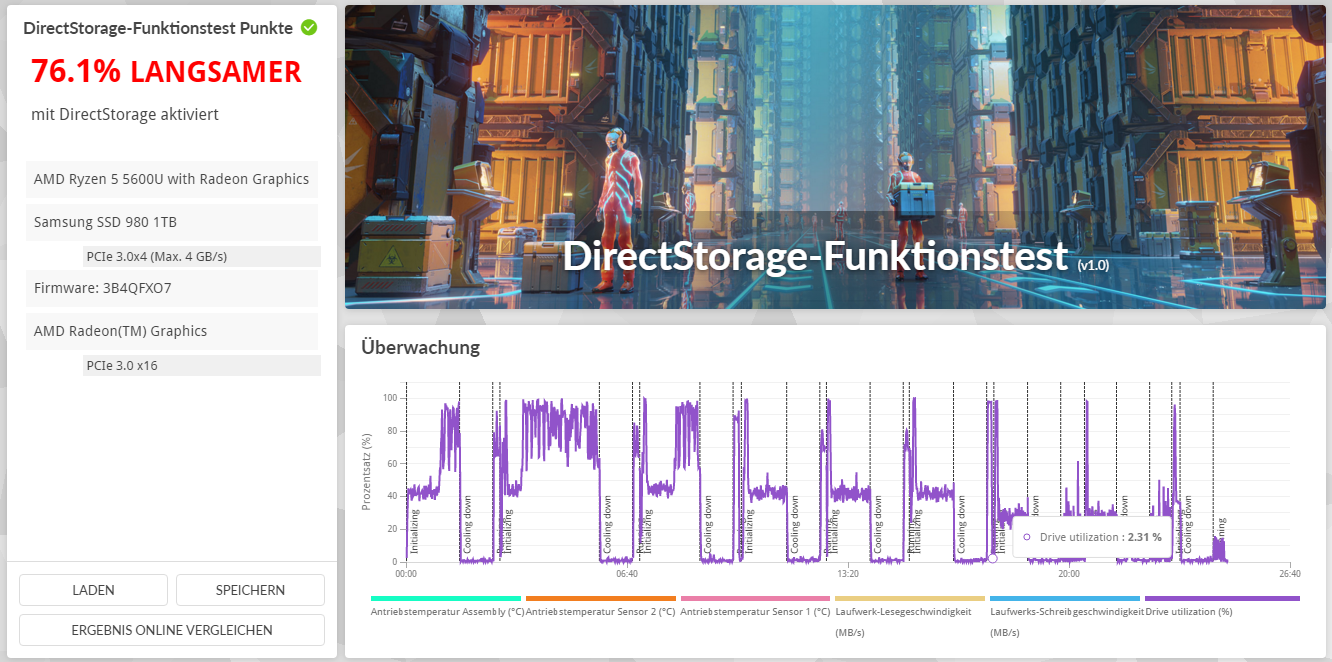Click the green checkmark validity icon
The width and height of the screenshot is (1332, 662).
pyautogui.click(x=309, y=28)
